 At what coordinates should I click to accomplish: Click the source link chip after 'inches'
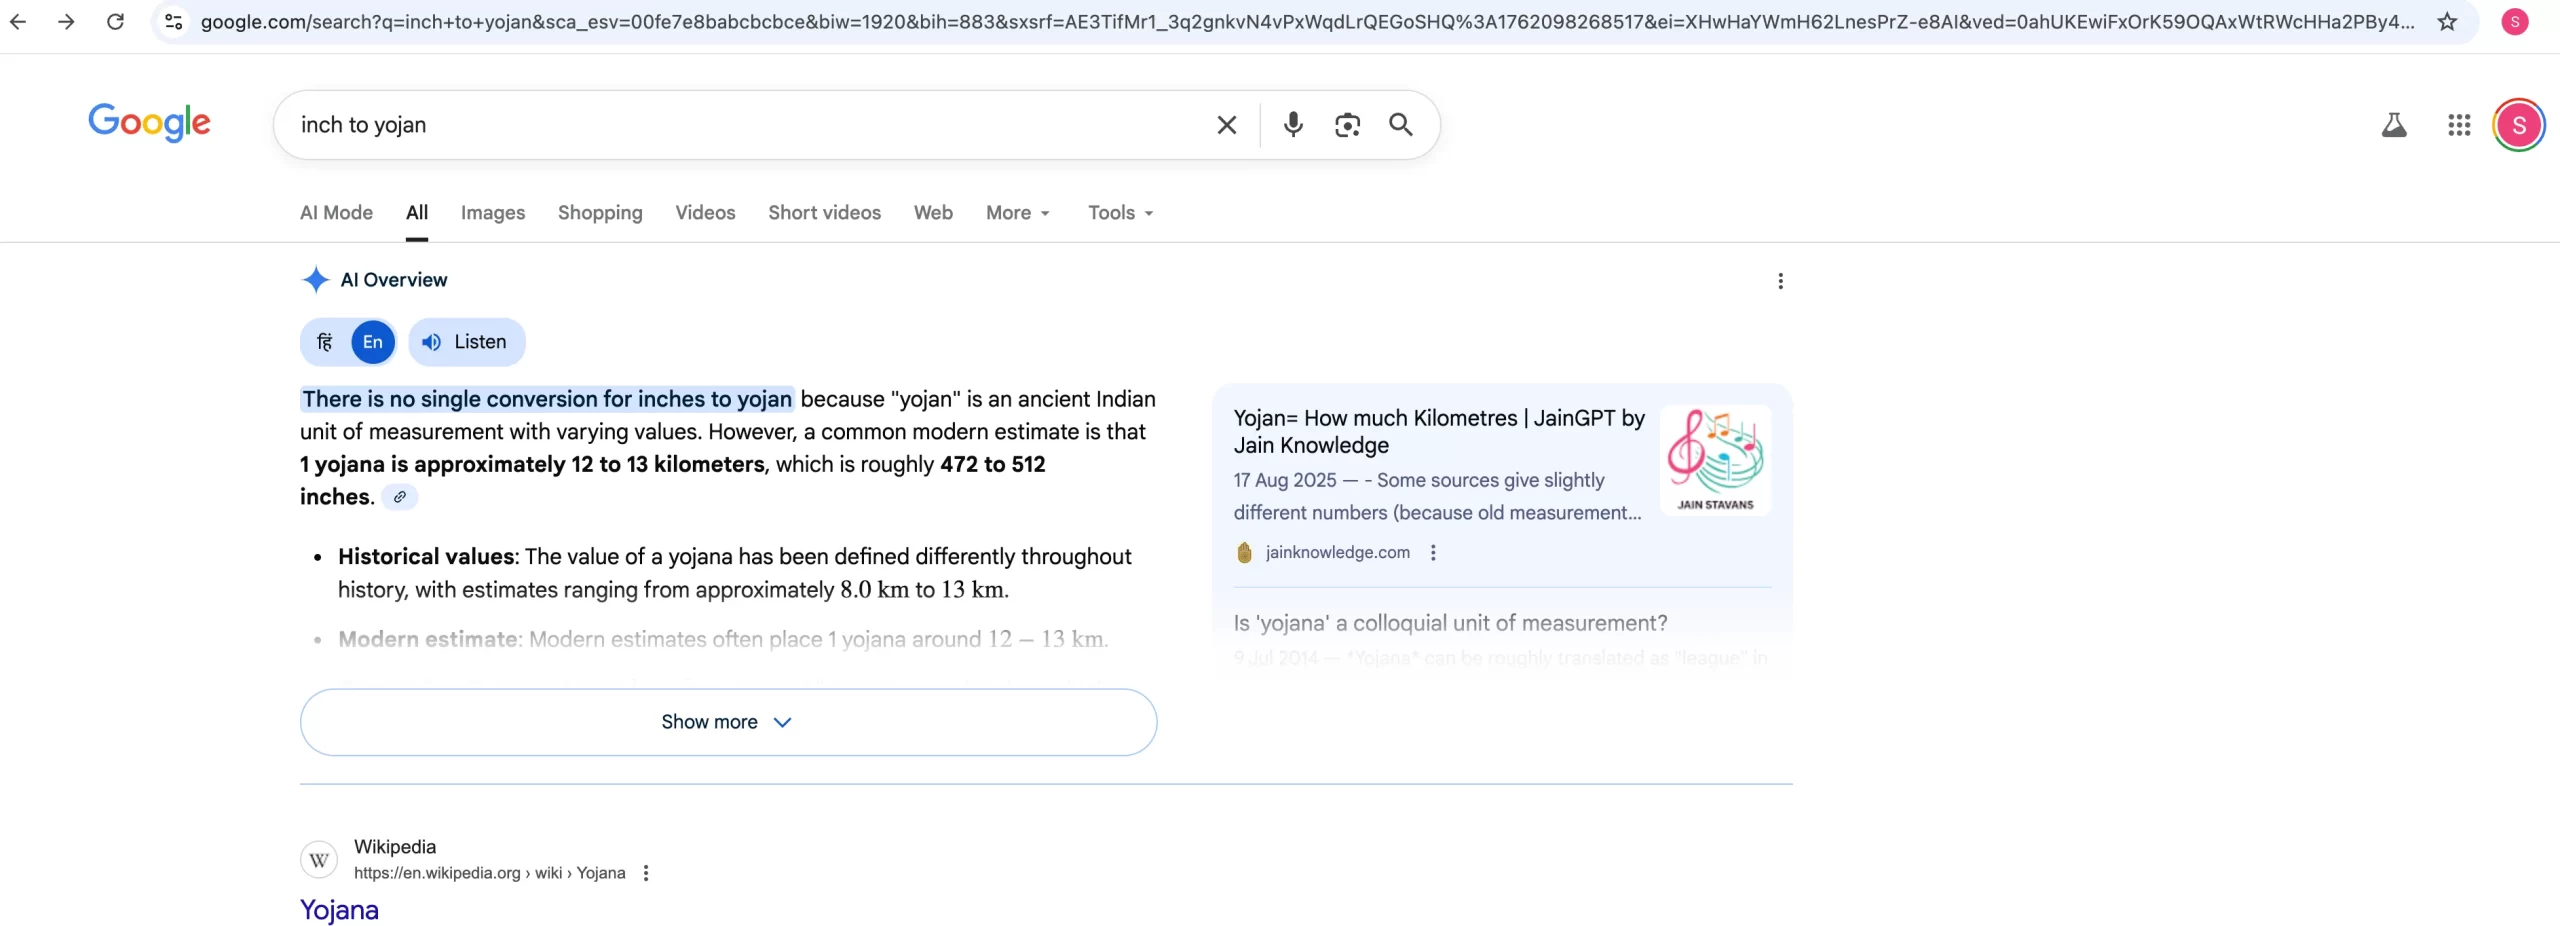pyautogui.click(x=399, y=497)
